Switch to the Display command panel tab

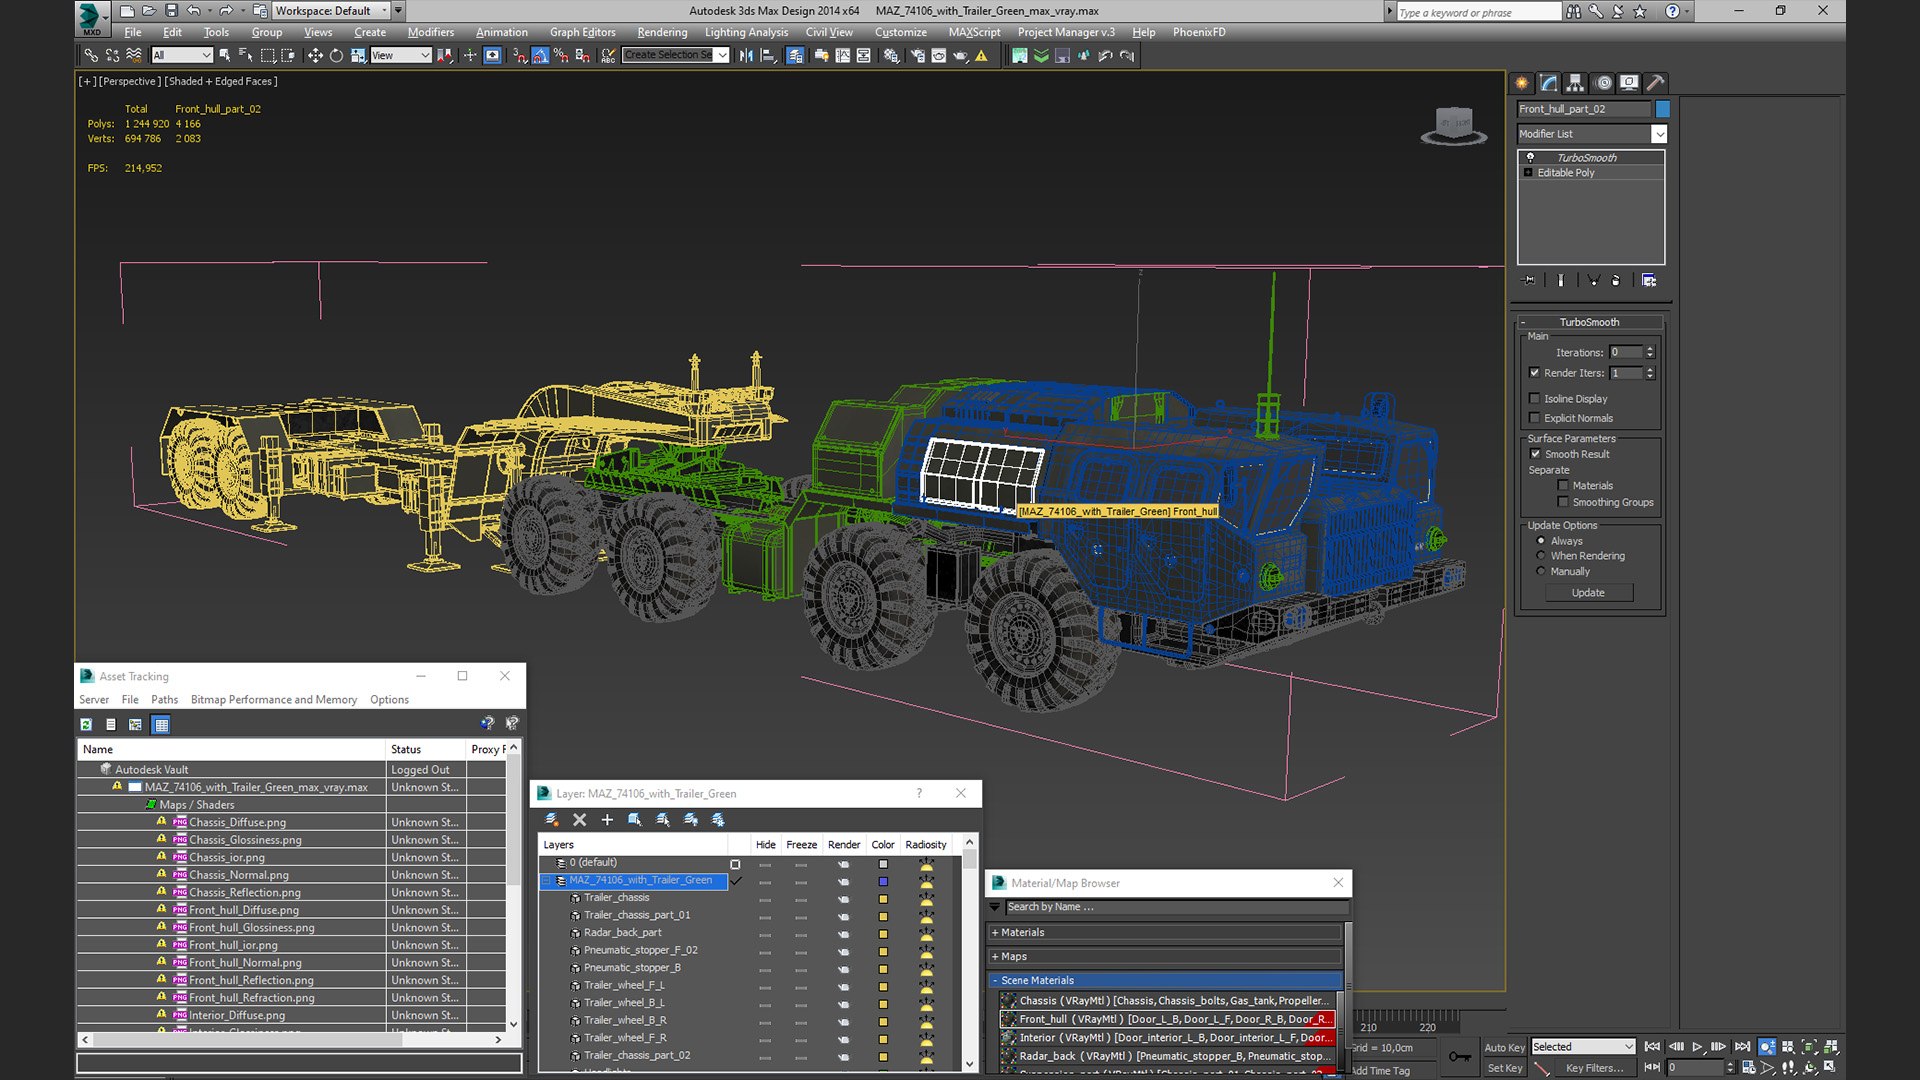tap(1629, 83)
